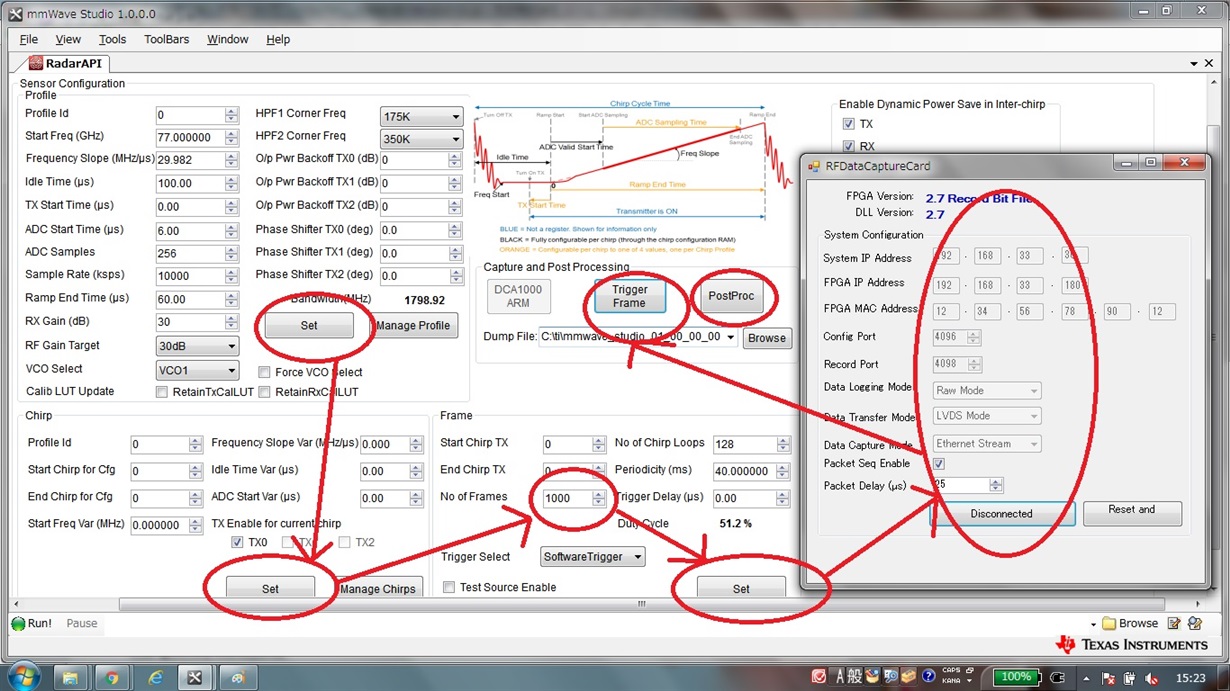Toggle TX0 enable for current chirp
The width and height of the screenshot is (1230, 691).
[237, 542]
